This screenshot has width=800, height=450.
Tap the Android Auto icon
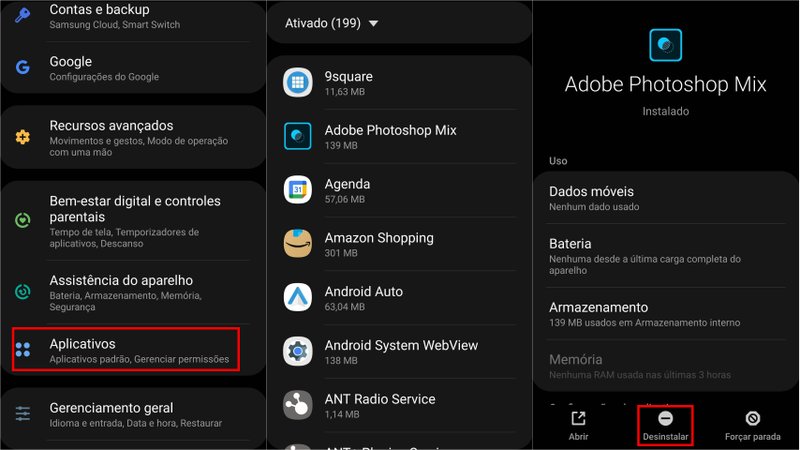[297, 297]
